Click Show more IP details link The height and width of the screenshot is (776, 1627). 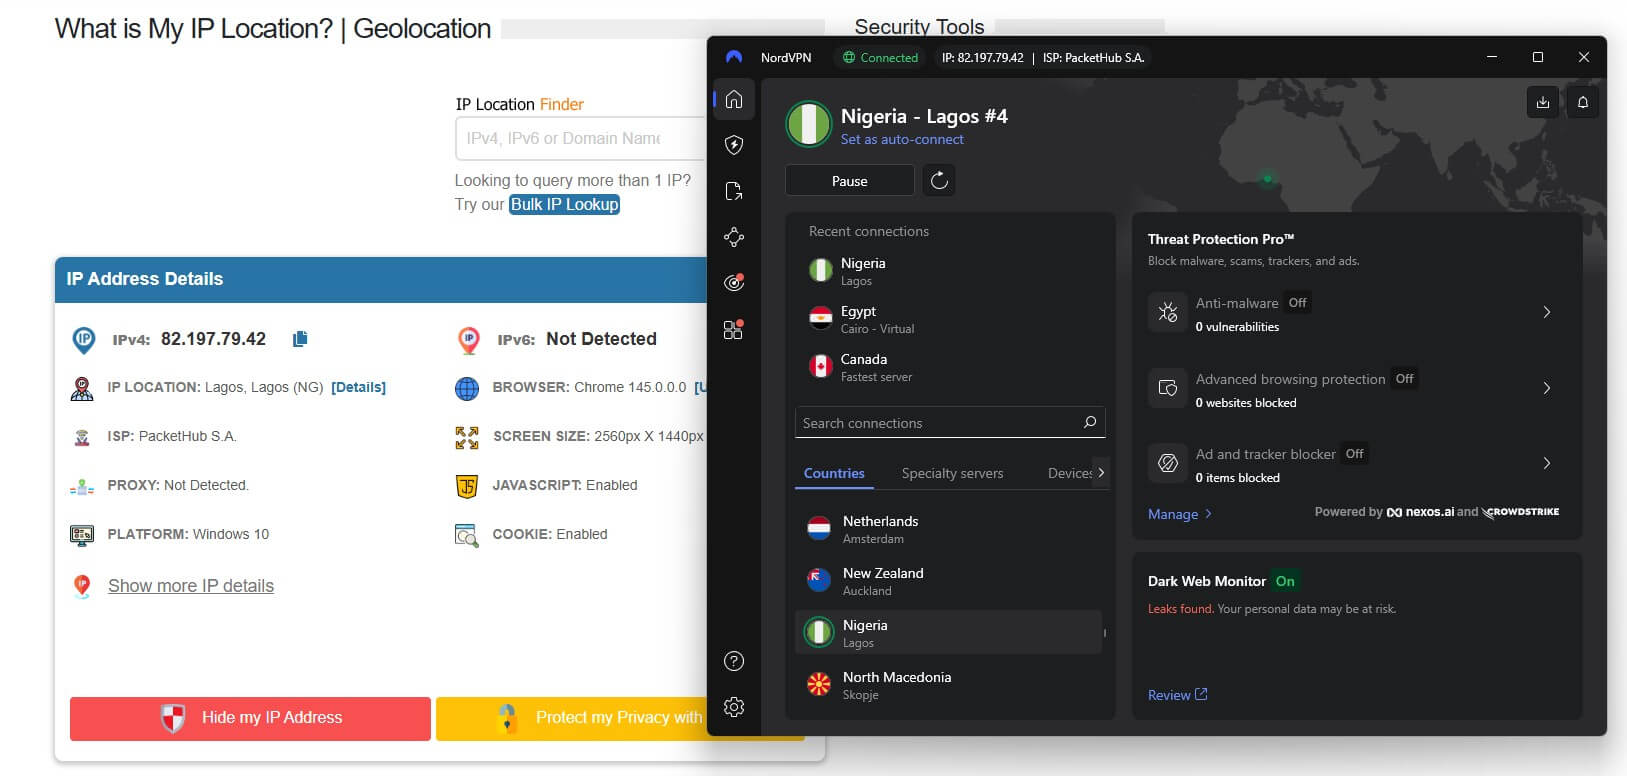click(191, 586)
